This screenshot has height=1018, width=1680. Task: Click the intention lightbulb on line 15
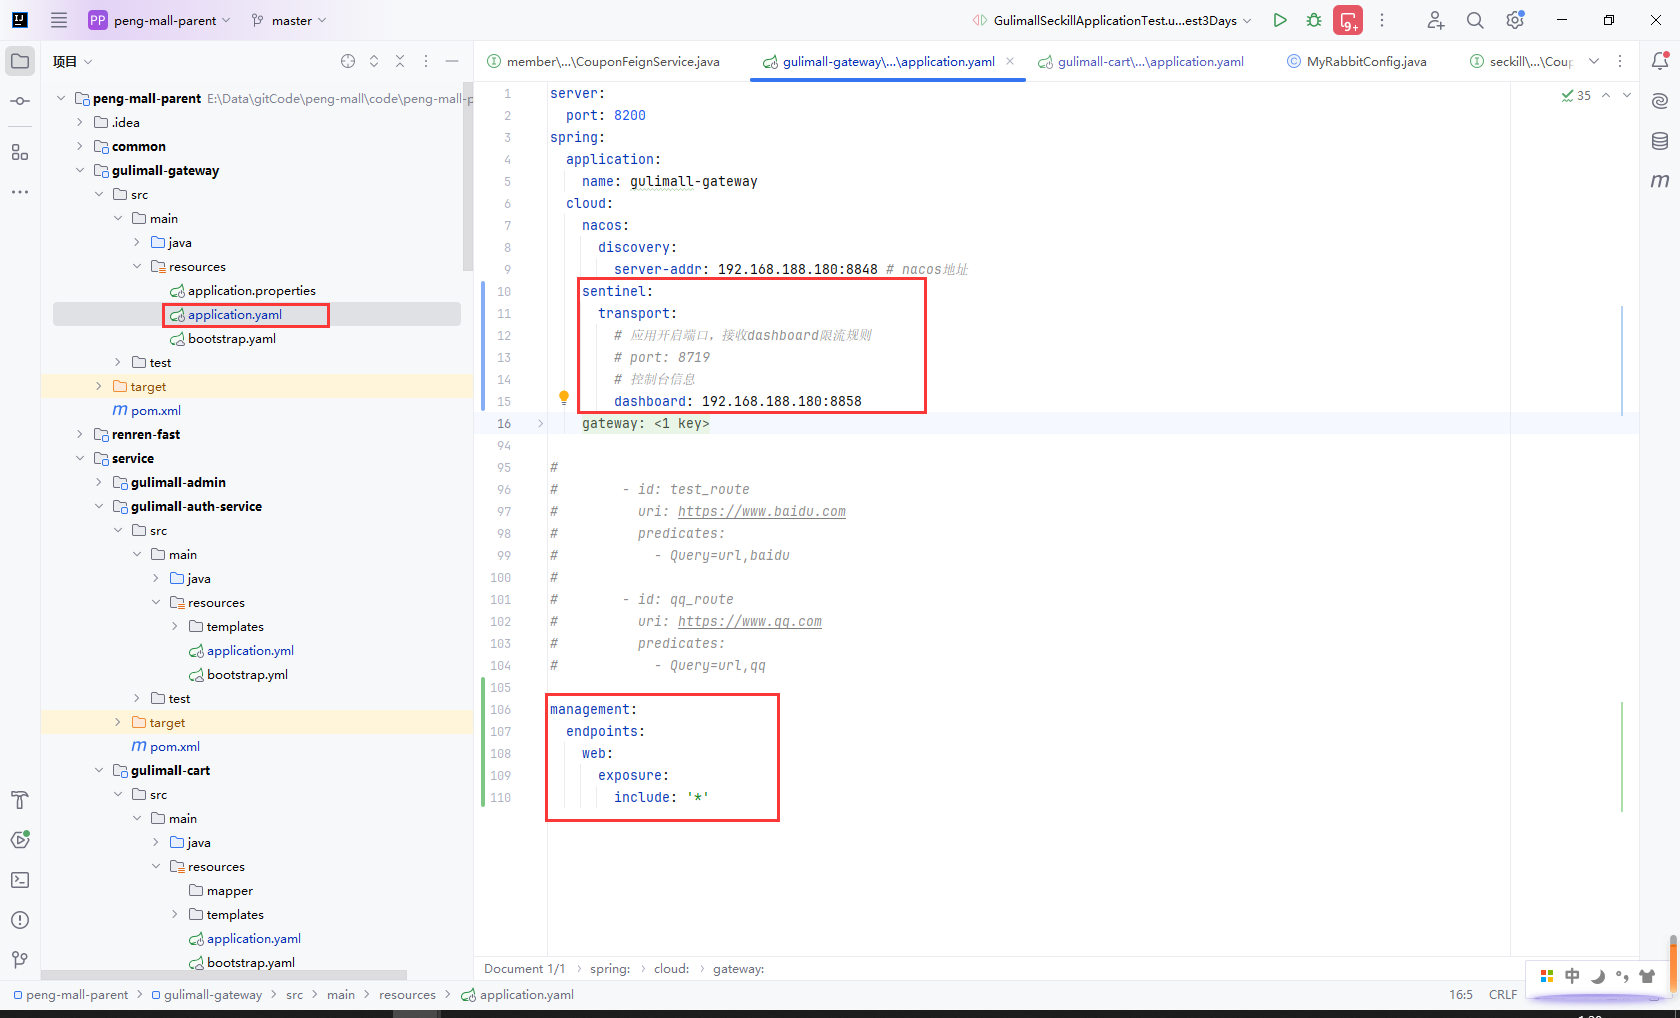point(564,398)
